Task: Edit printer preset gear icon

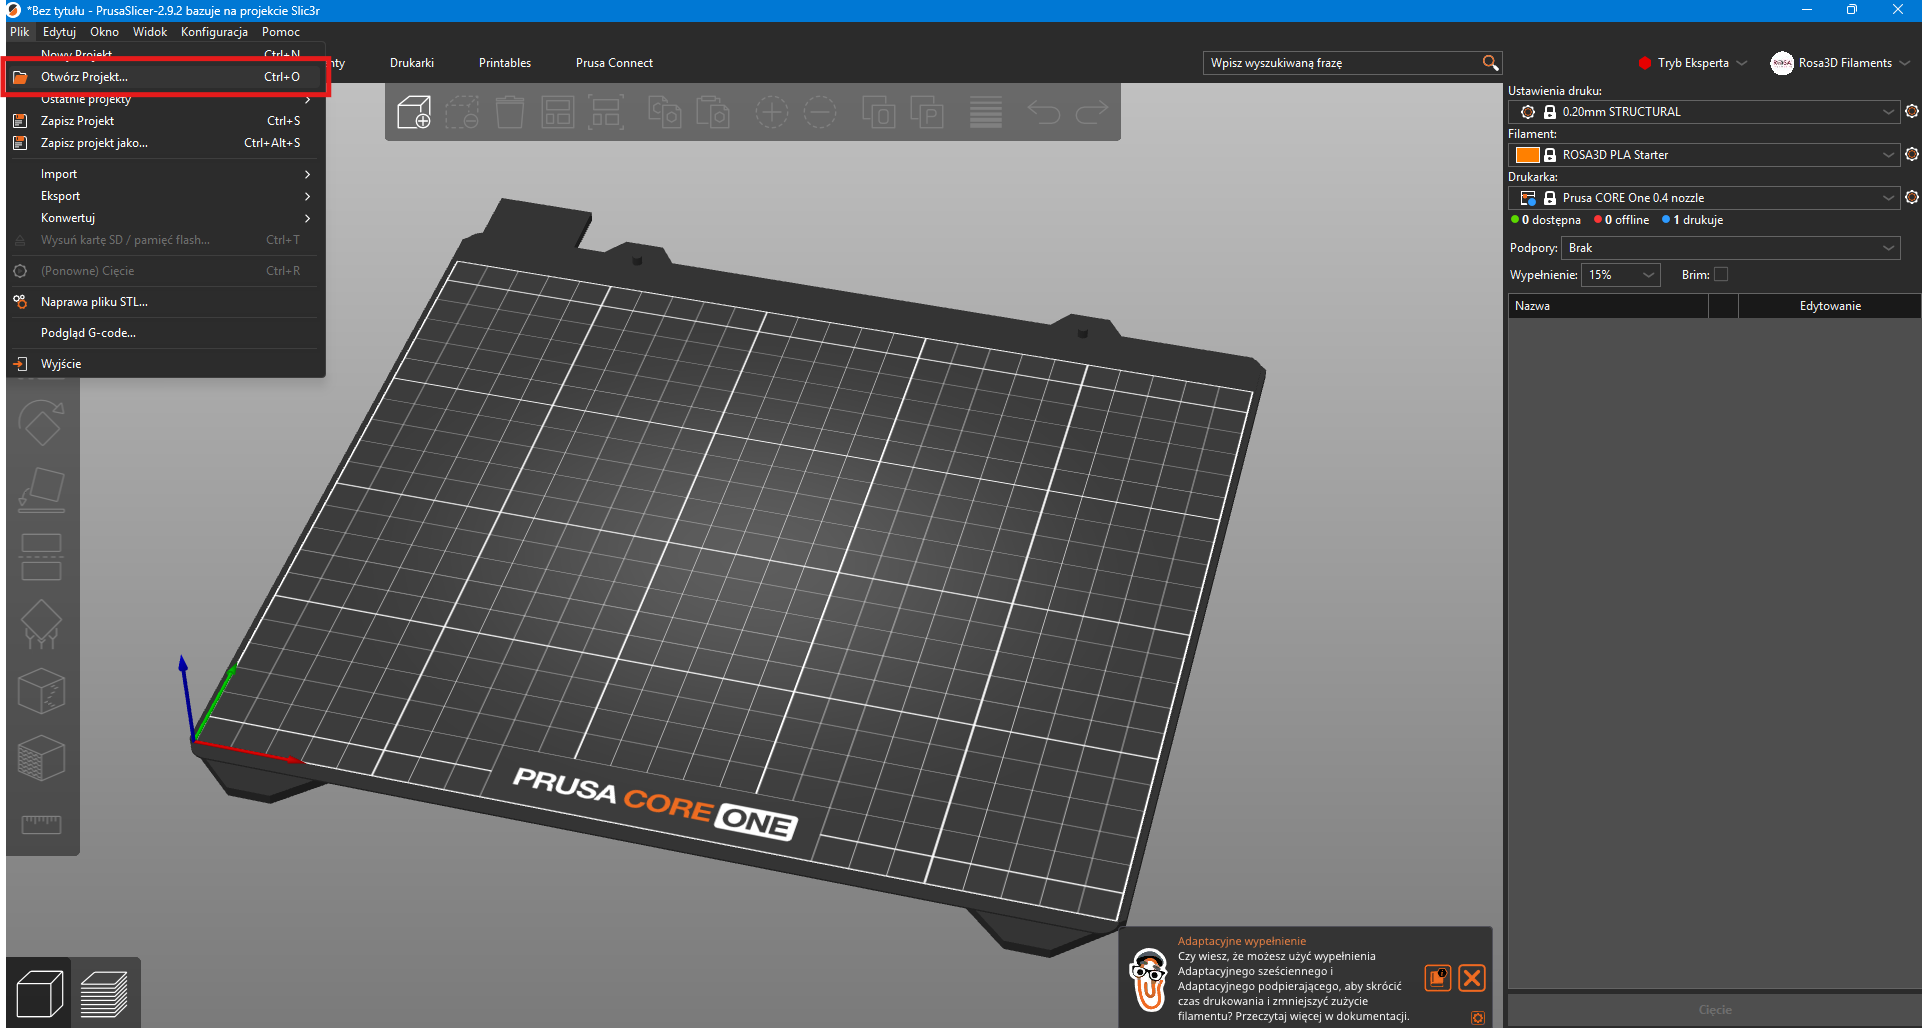Action: coord(1912,197)
